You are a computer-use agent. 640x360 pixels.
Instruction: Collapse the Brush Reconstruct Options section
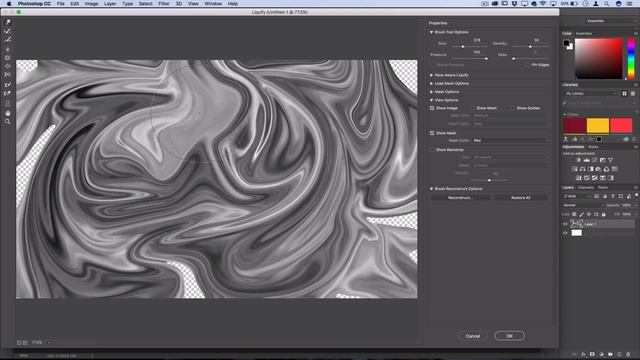point(431,189)
